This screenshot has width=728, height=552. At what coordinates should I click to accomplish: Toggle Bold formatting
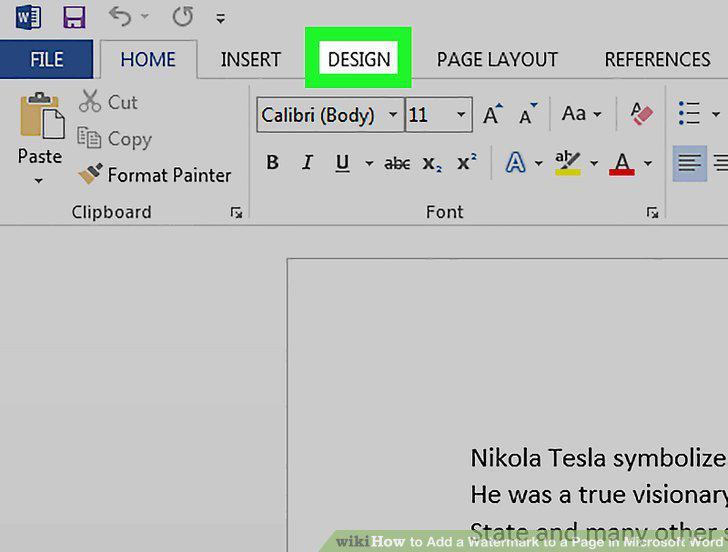tap(273, 162)
